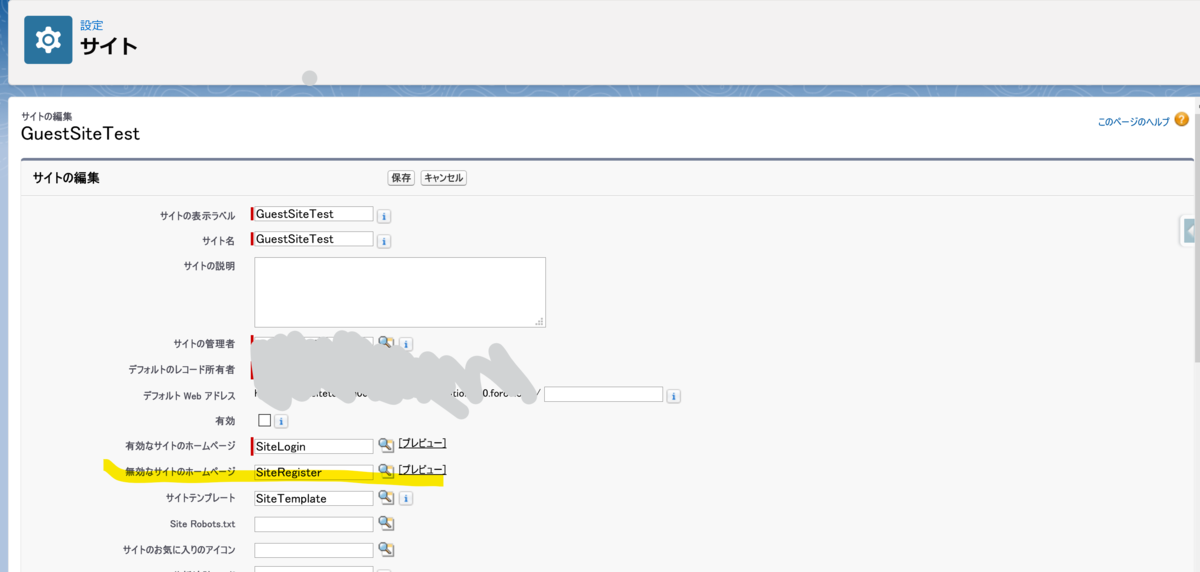Open lookup icon for Site Robots.txt
This screenshot has width=1200, height=572.
385,523
